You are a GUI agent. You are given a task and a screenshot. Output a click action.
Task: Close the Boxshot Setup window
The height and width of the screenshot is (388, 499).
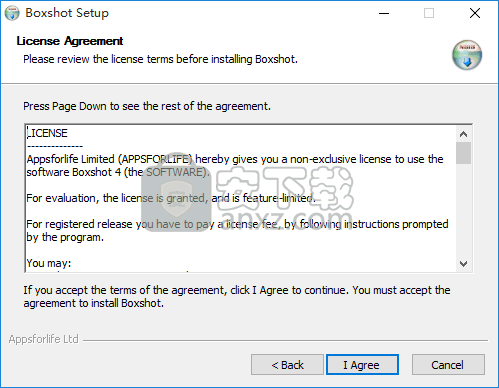(x=475, y=13)
